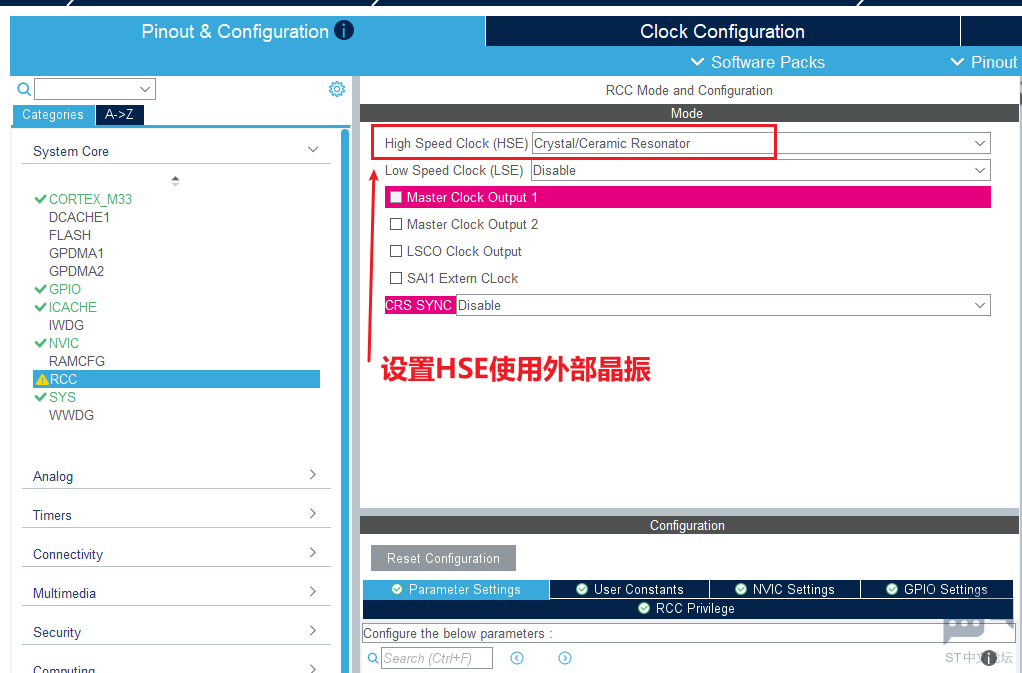Click the Reset Configuration button
This screenshot has height=673, width=1022.
pyautogui.click(x=443, y=558)
